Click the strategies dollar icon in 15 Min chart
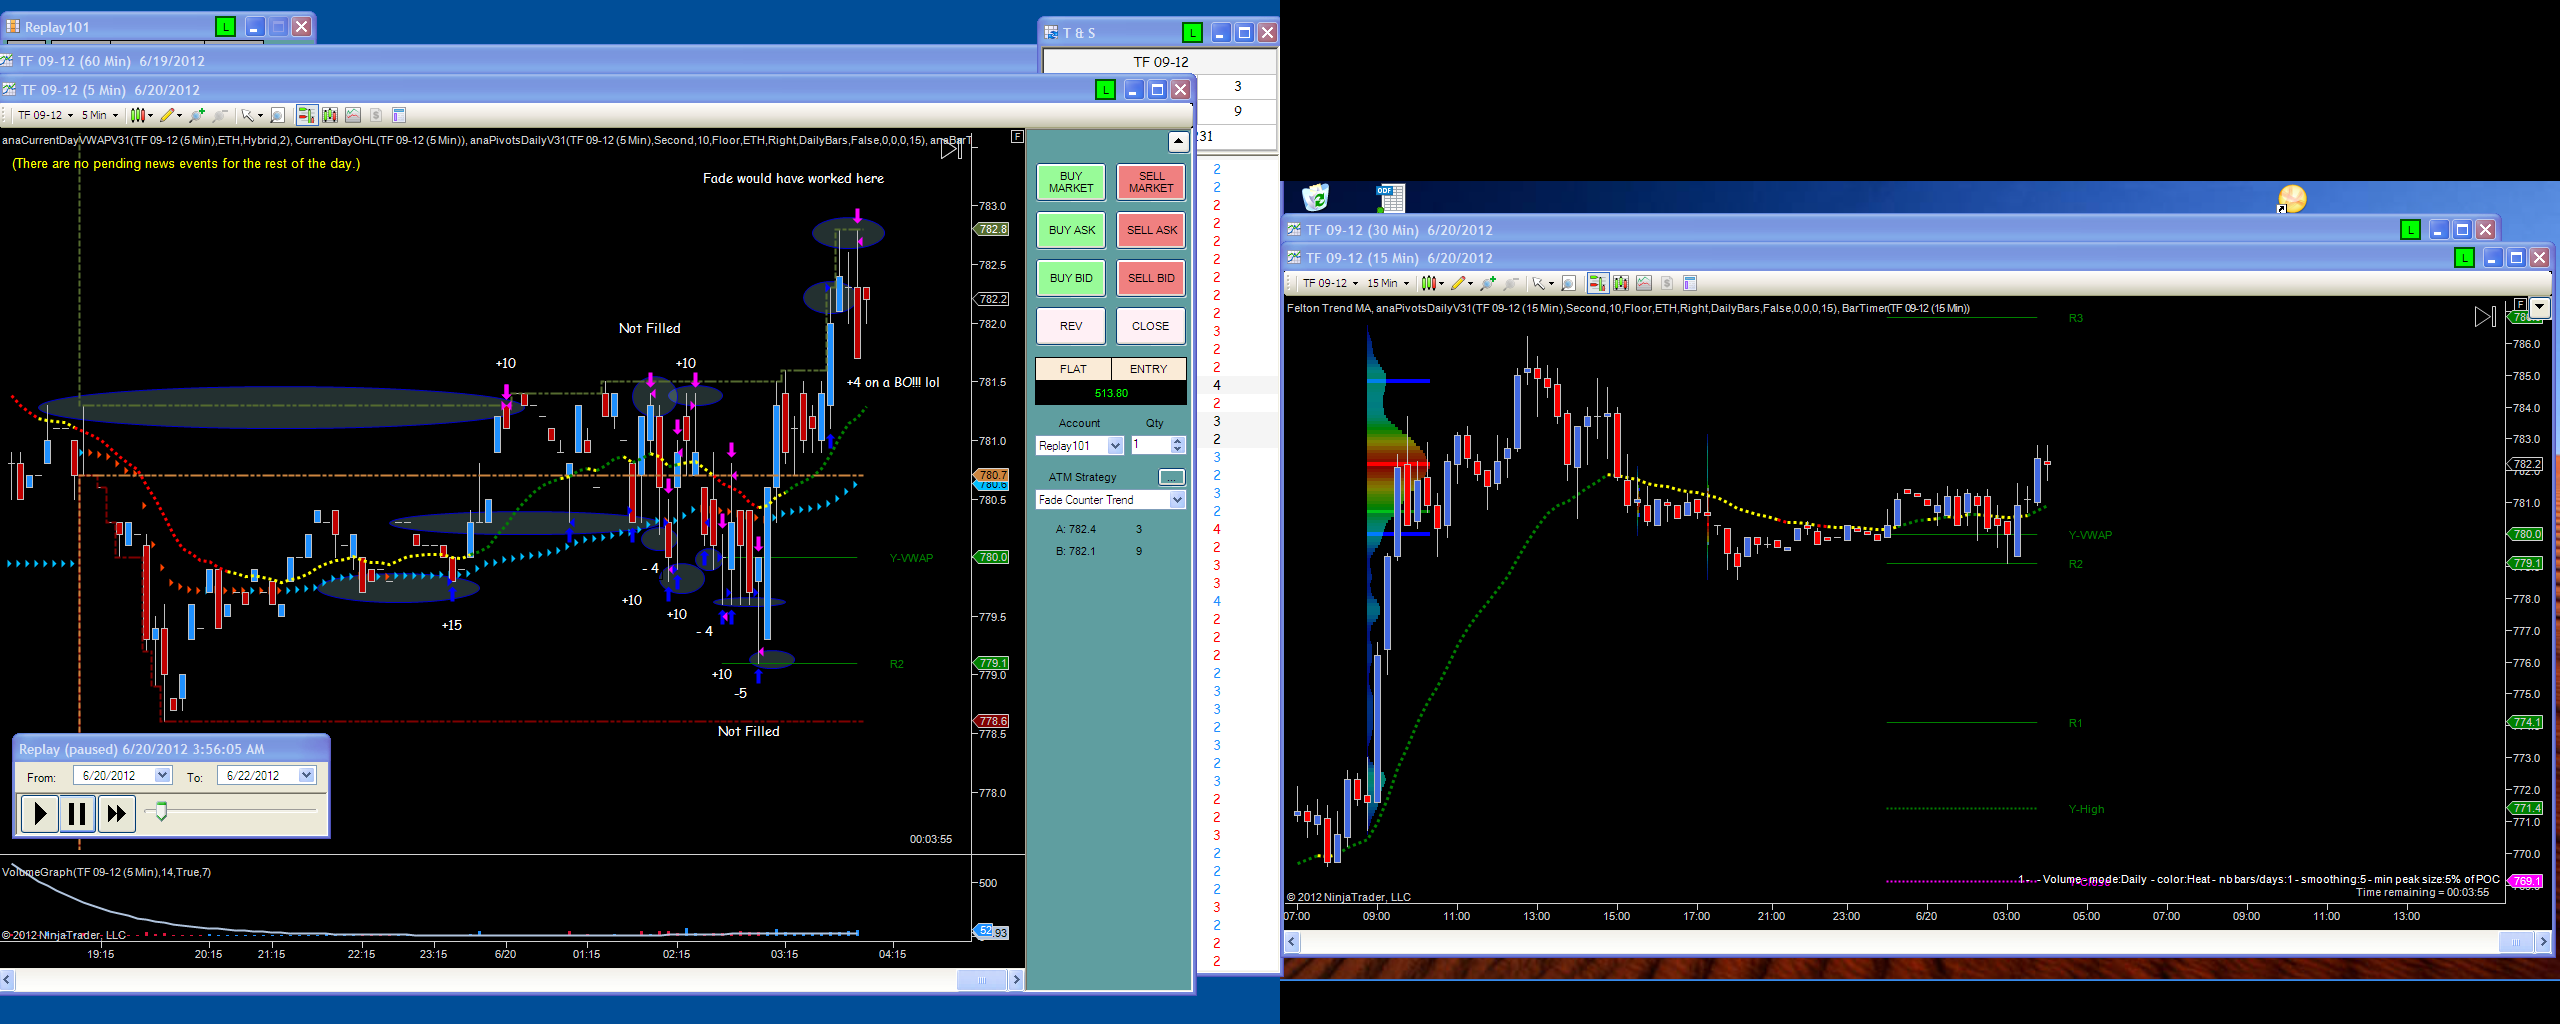The image size is (2560, 1024). [1667, 283]
